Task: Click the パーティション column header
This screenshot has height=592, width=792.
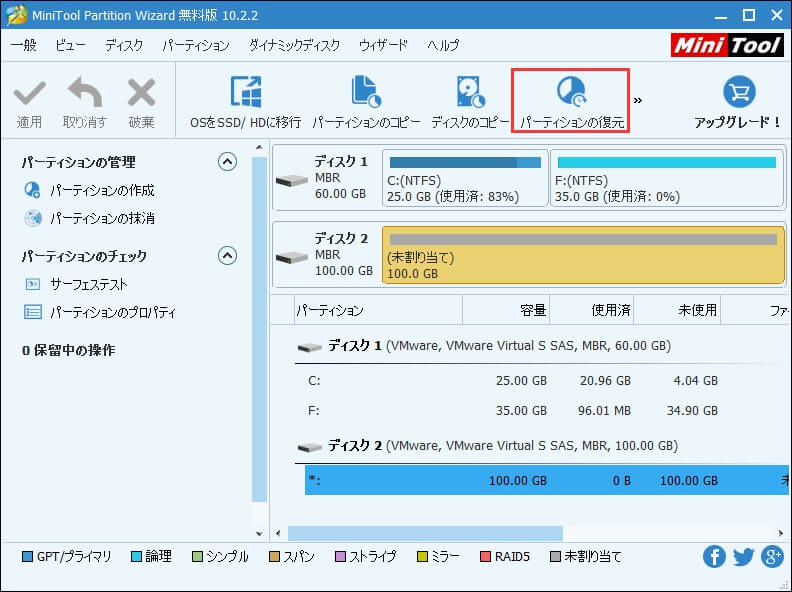Action: [379, 310]
